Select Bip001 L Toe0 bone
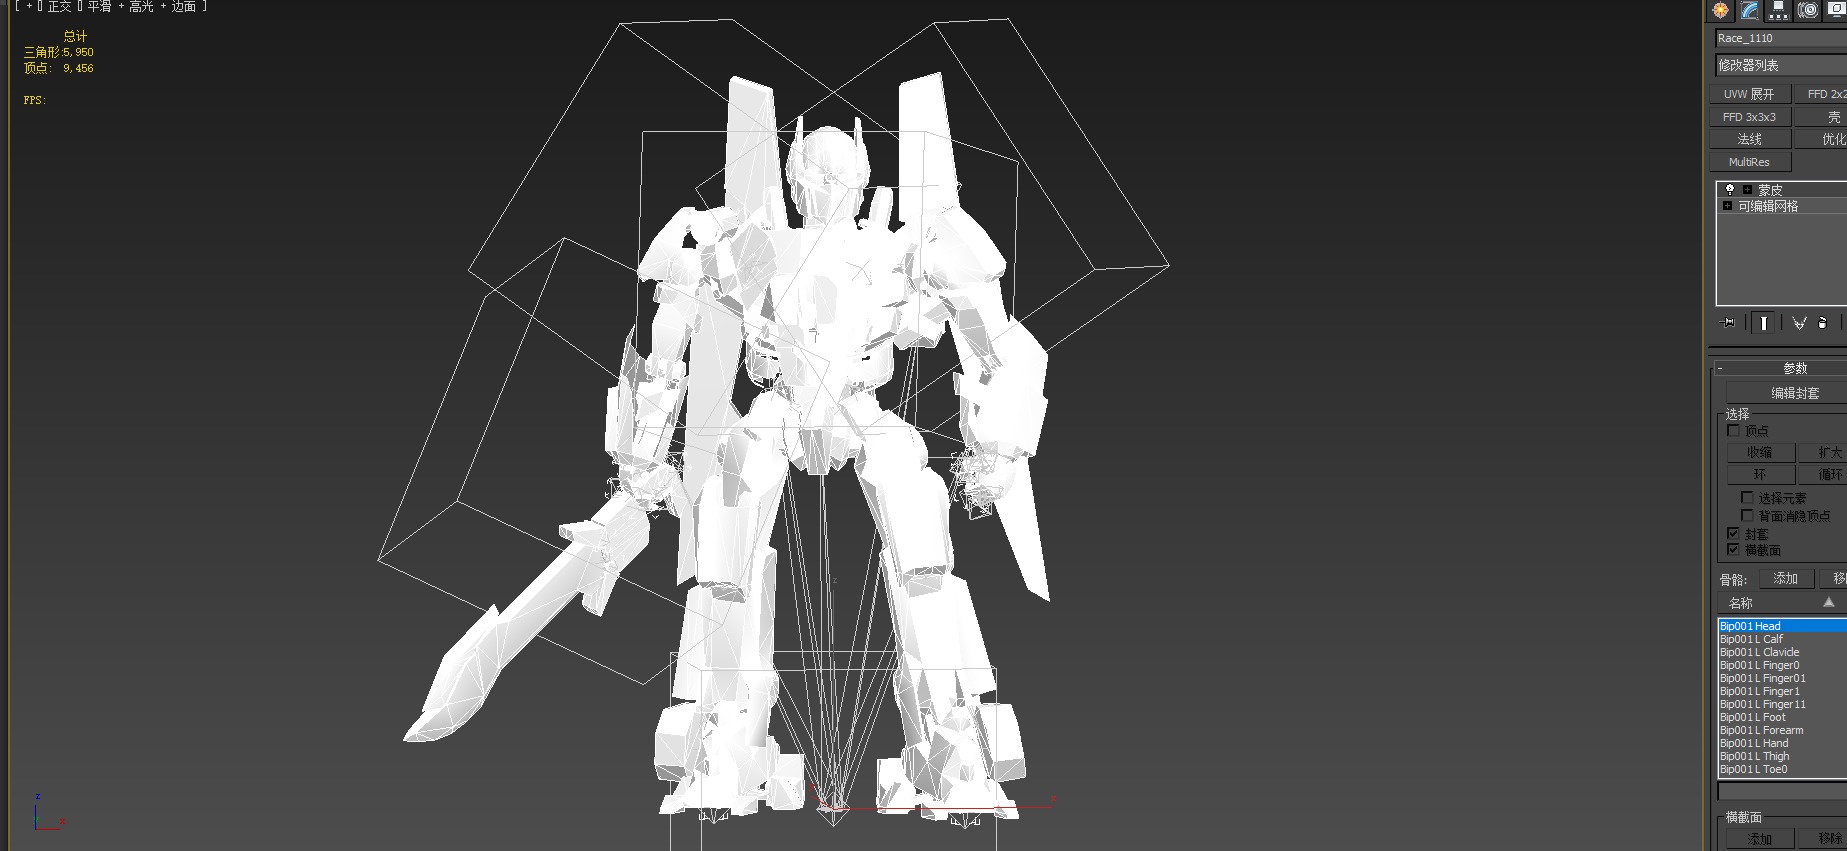The image size is (1847, 851). pos(1782,769)
